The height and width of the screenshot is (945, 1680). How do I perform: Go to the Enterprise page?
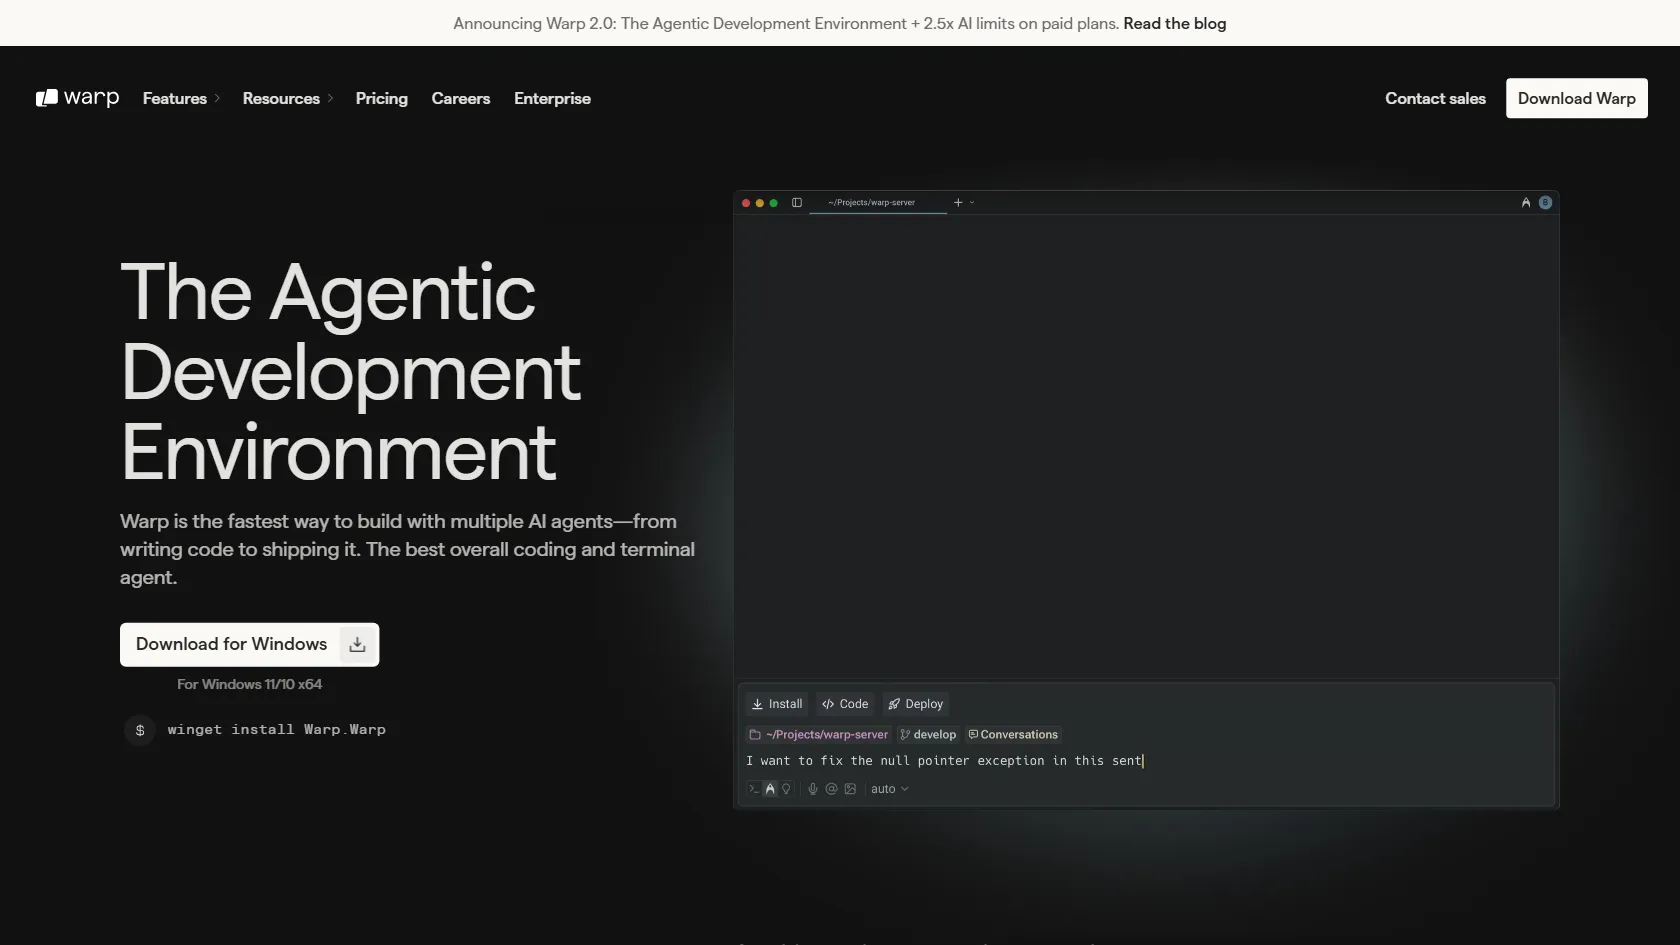point(552,98)
